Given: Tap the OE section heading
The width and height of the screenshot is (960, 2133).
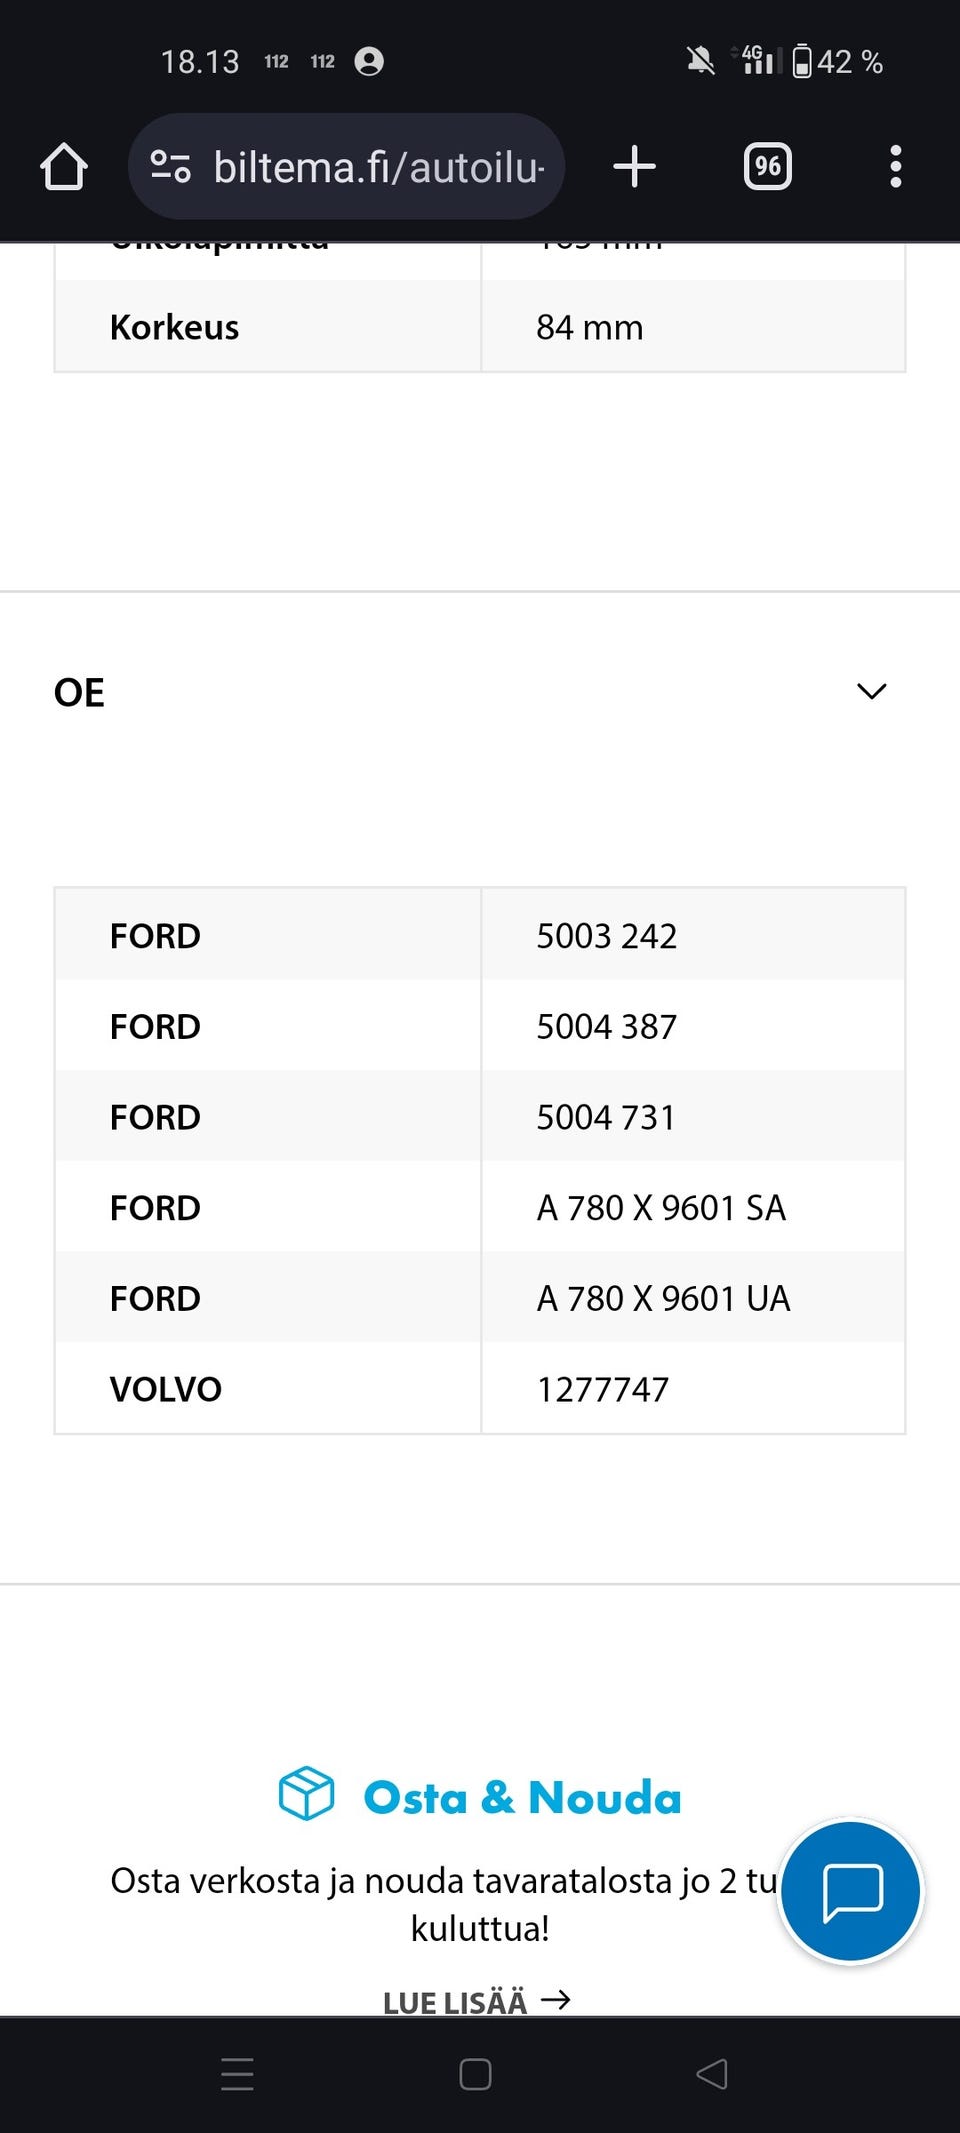Looking at the screenshot, I should [x=80, y=693].
